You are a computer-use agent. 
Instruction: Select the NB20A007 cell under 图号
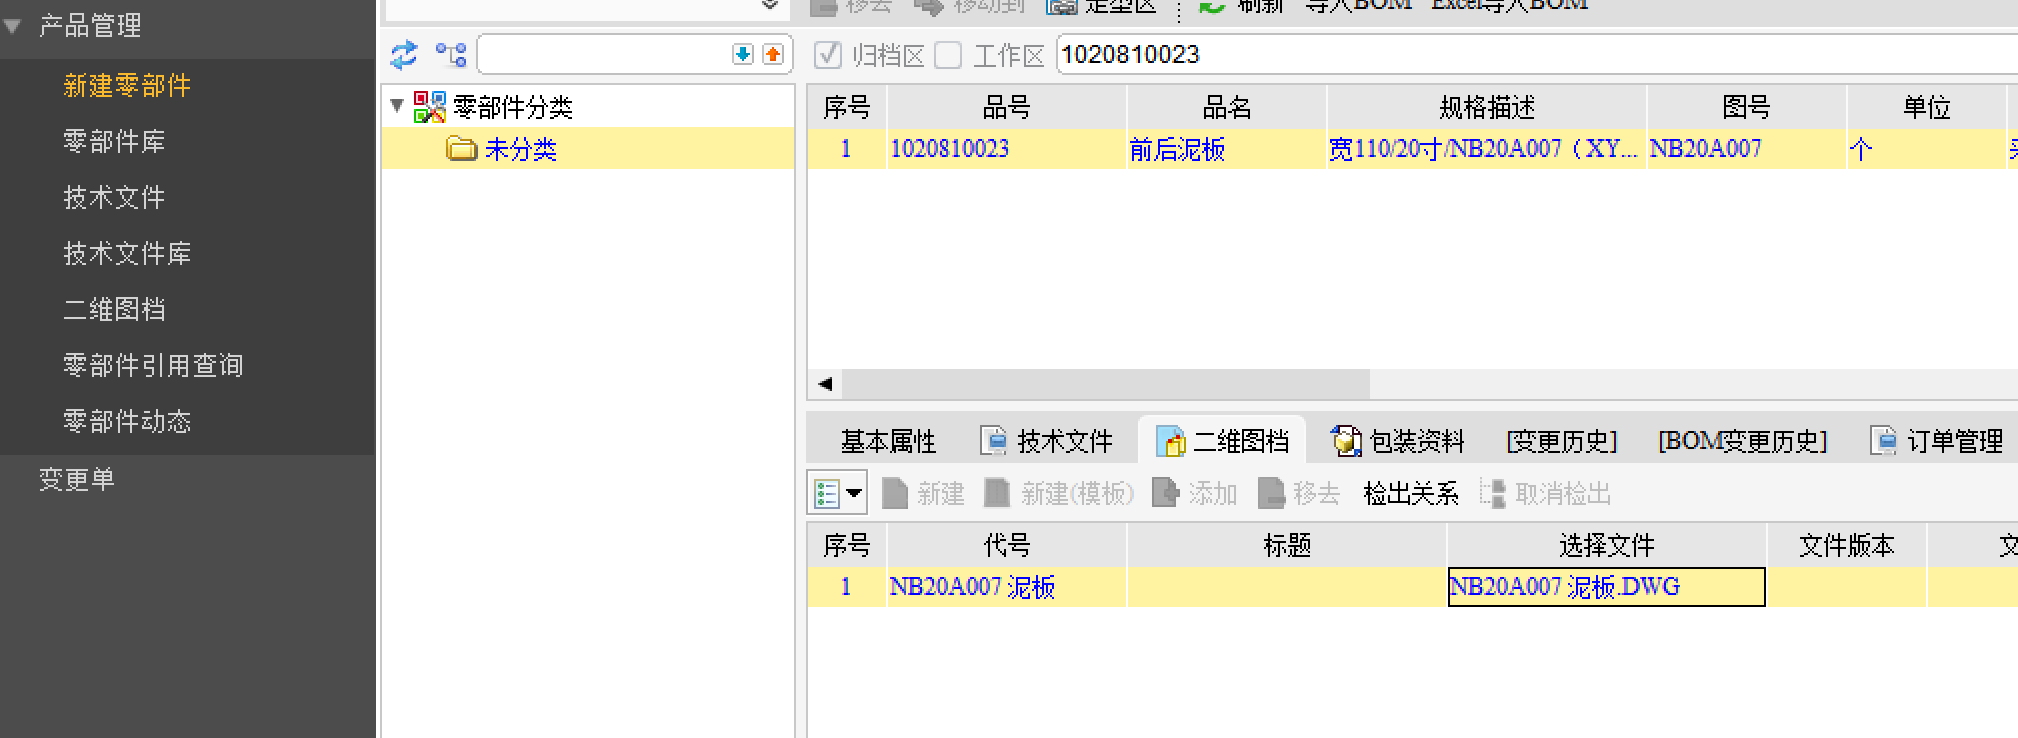[1747, 149]
